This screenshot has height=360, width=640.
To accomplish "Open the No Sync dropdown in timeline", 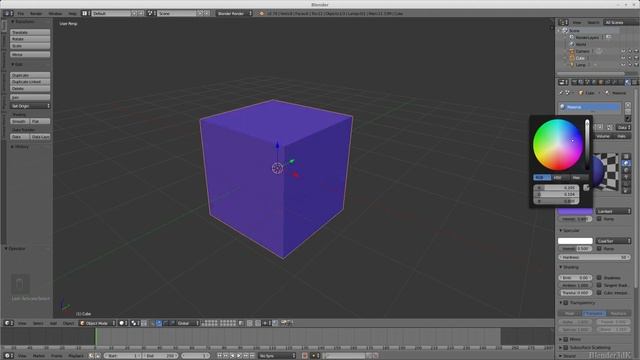I will pos(277,356).
